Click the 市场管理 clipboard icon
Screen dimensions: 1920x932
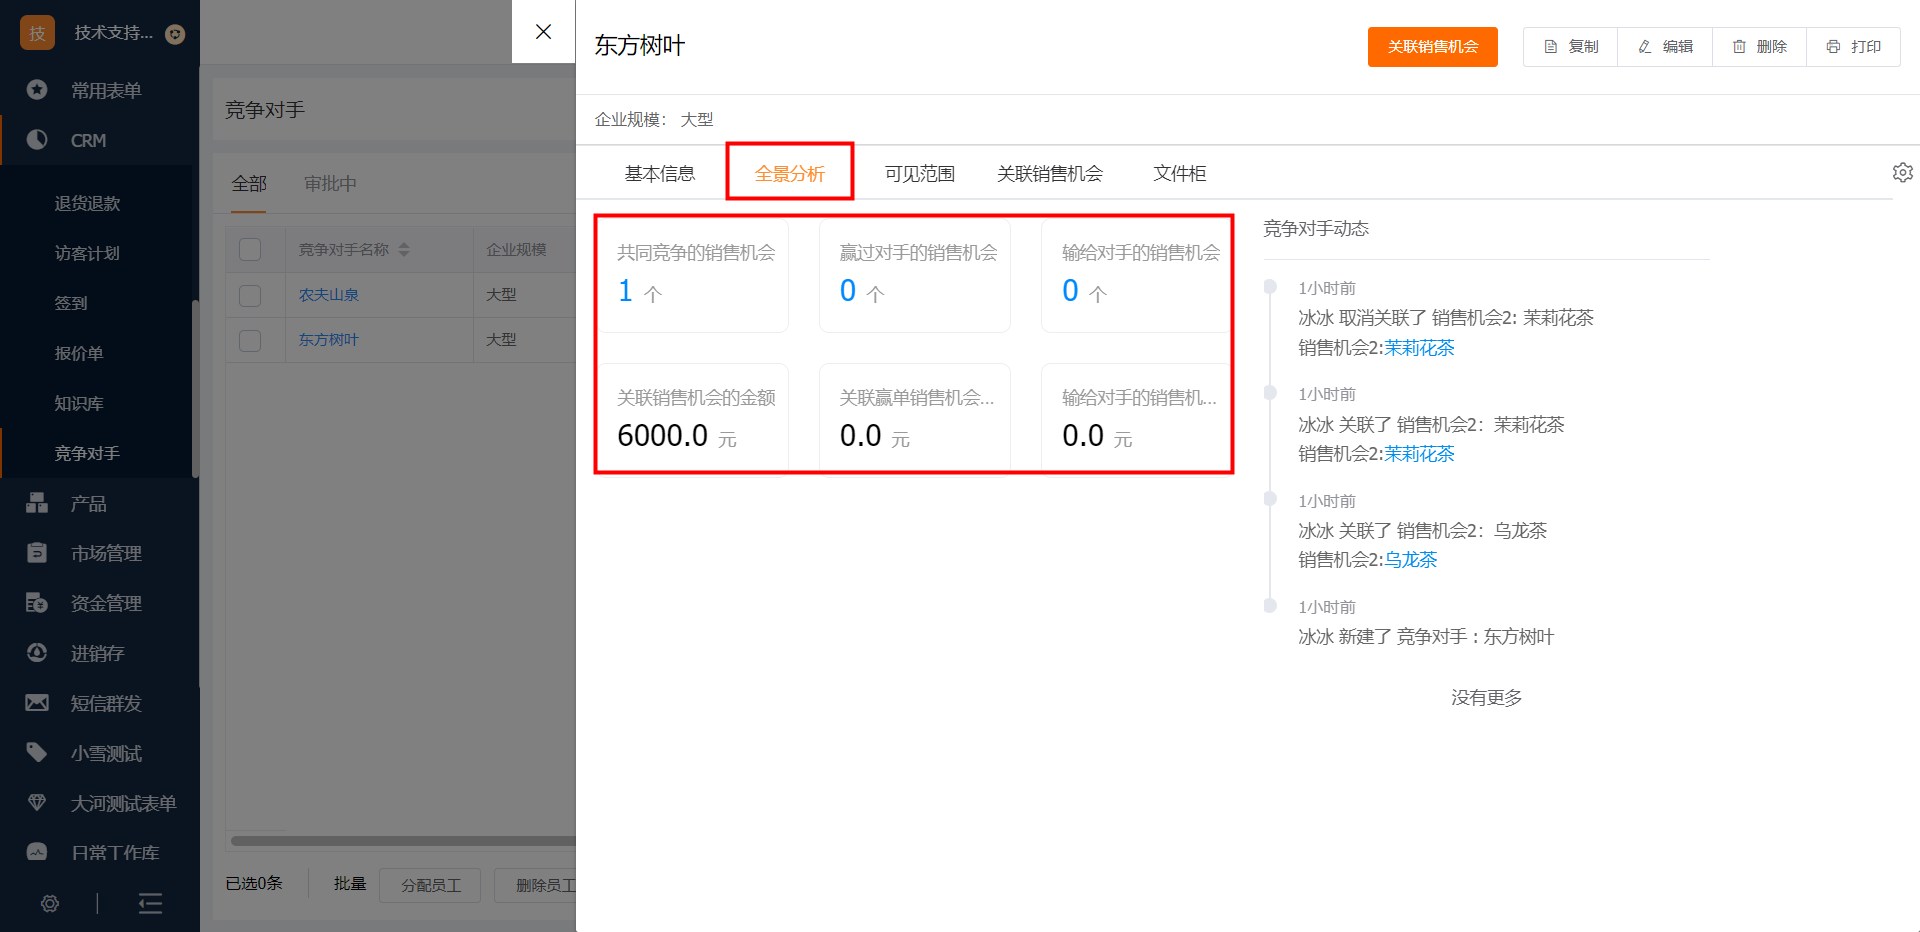coord(37,553)
